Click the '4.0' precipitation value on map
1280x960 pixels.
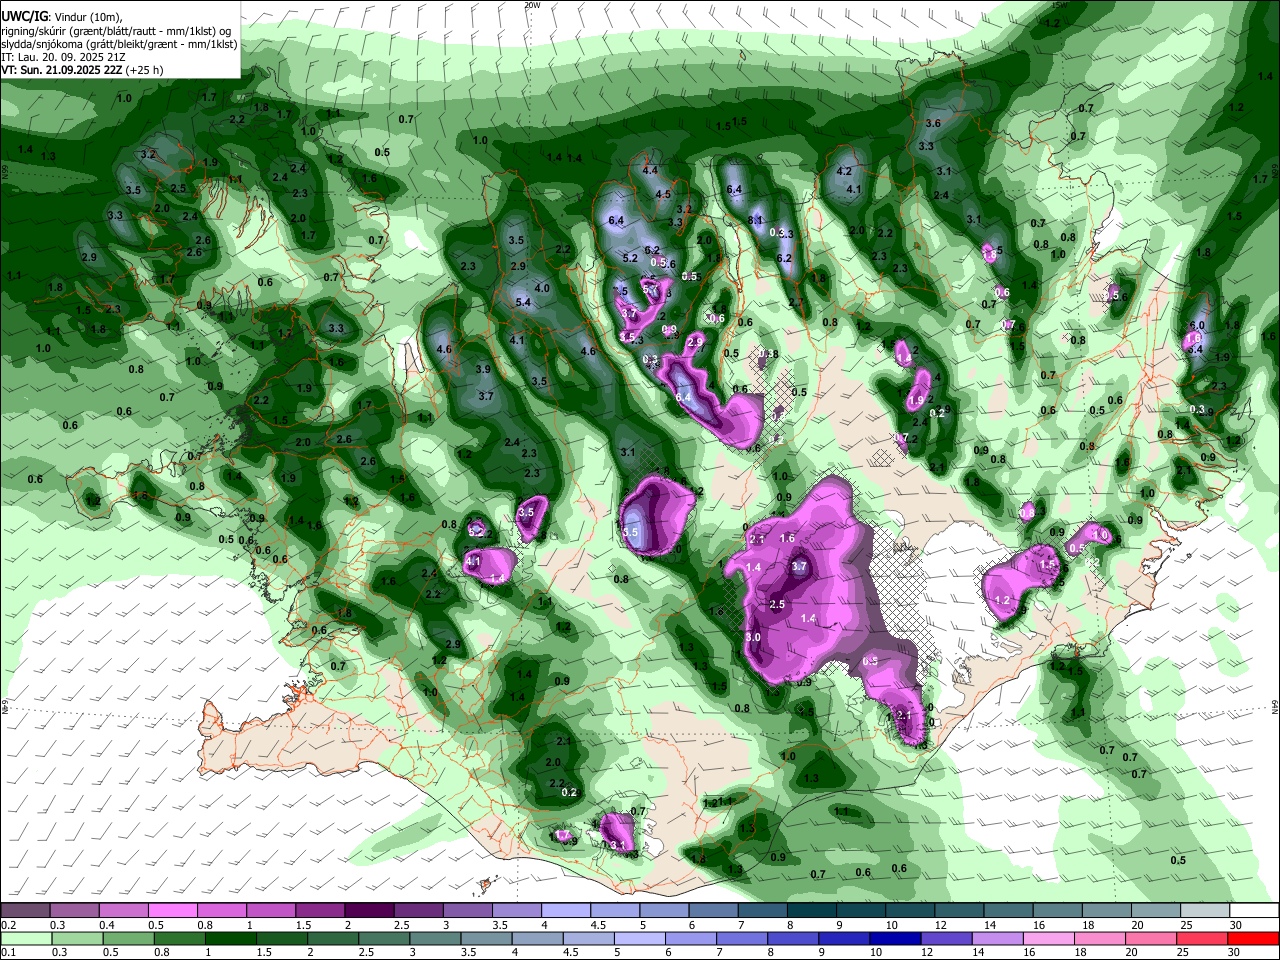(x=542, y=288)
